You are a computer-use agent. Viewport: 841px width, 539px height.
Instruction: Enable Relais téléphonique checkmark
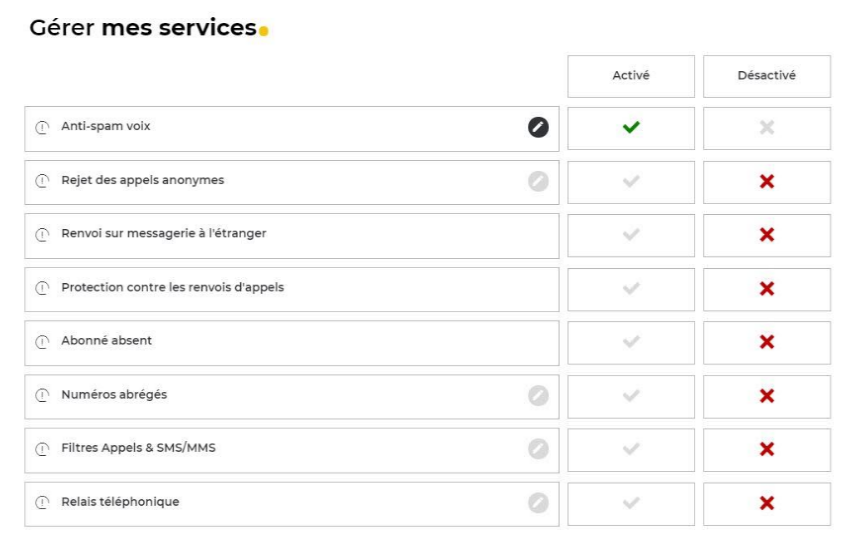click(x=631, y=503)
